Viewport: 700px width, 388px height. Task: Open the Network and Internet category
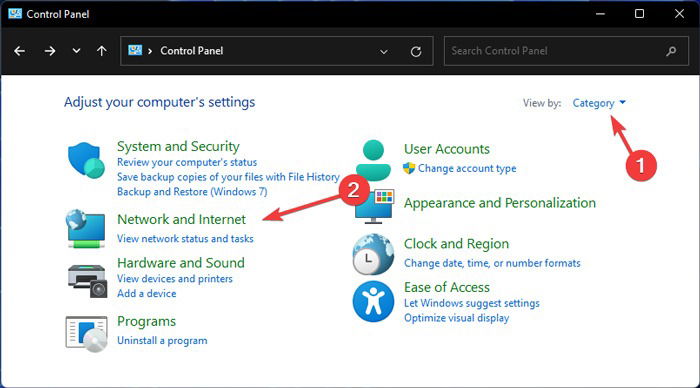click(x=181, y=219)
